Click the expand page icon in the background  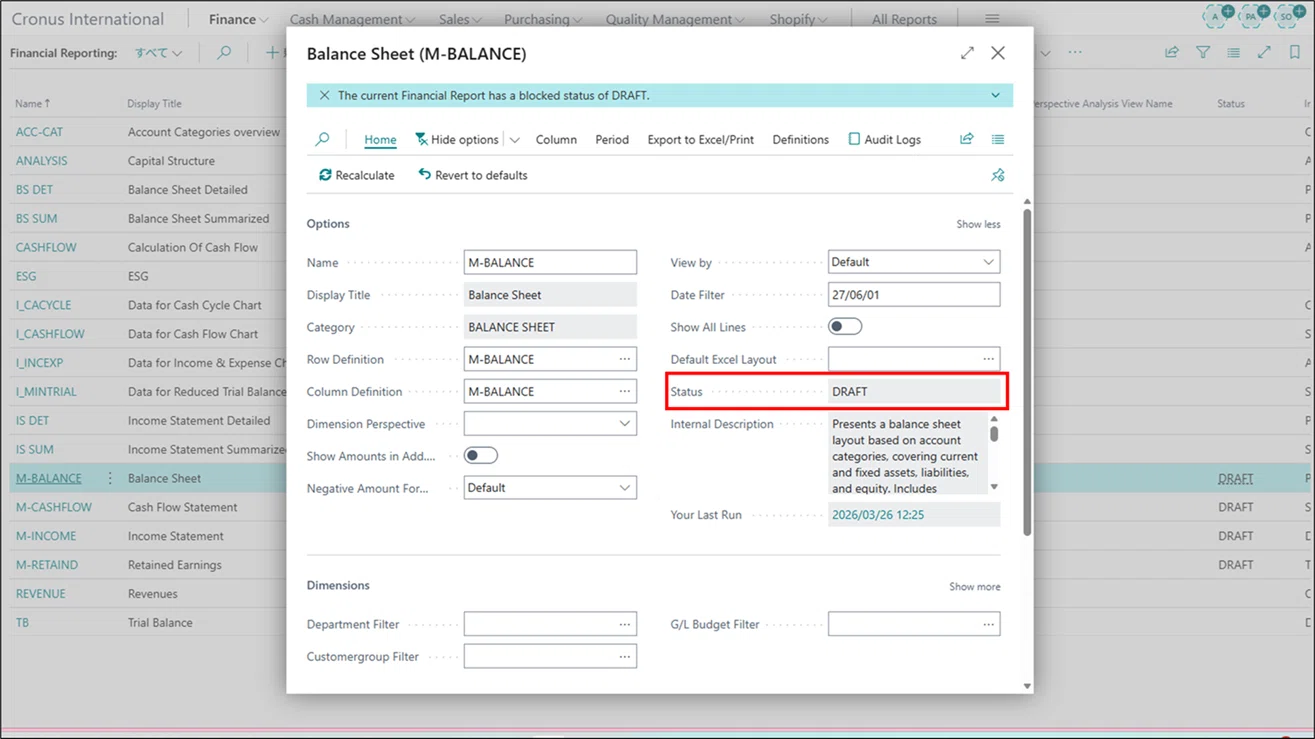[x=1264, y=52]
